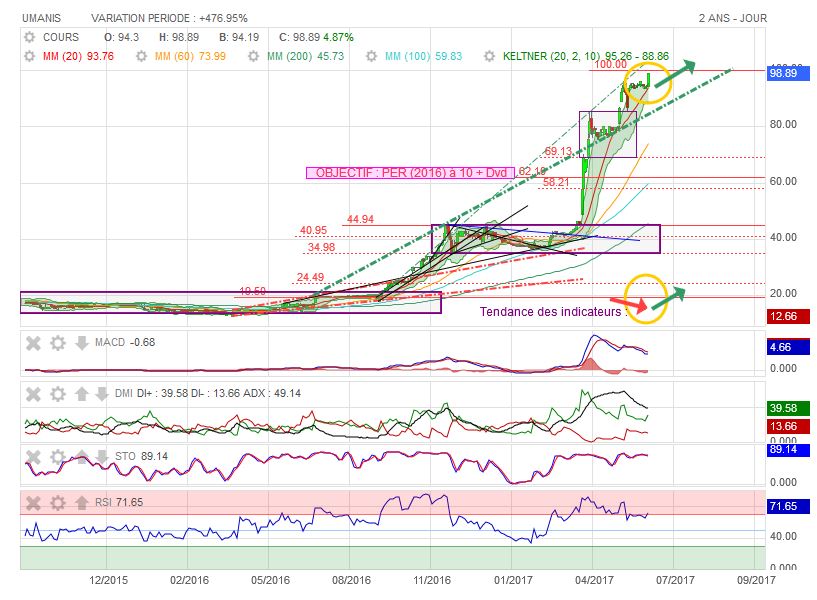Screen dimensions: 817x600
Task: Click the 40.95 level label
Action: (313, 230)
